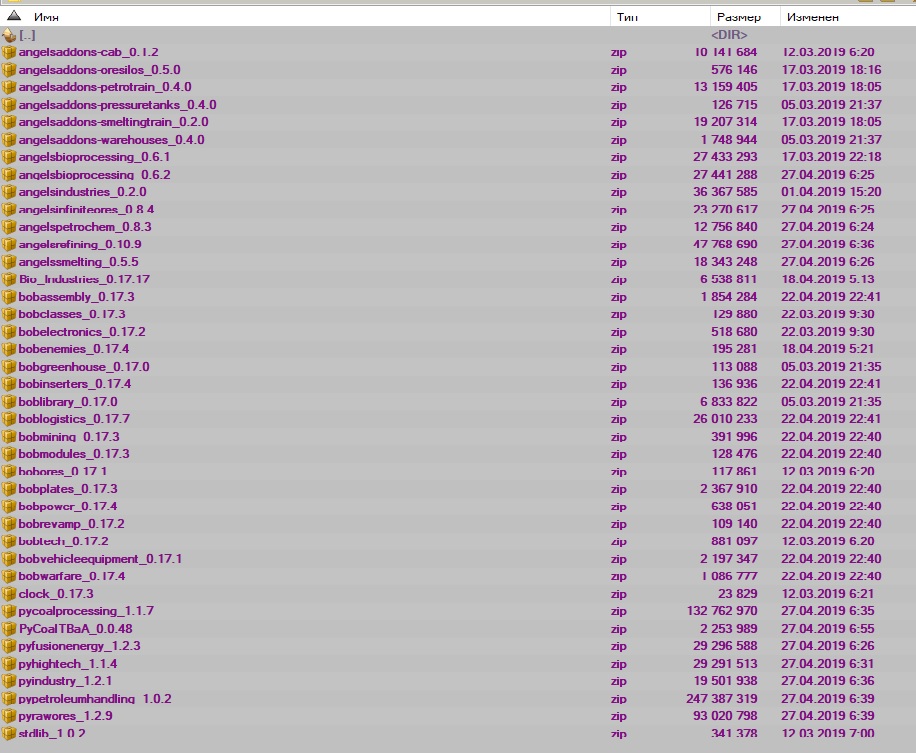
Task: Click the date 18.04.2019 5:21
Action: (828, 349)
